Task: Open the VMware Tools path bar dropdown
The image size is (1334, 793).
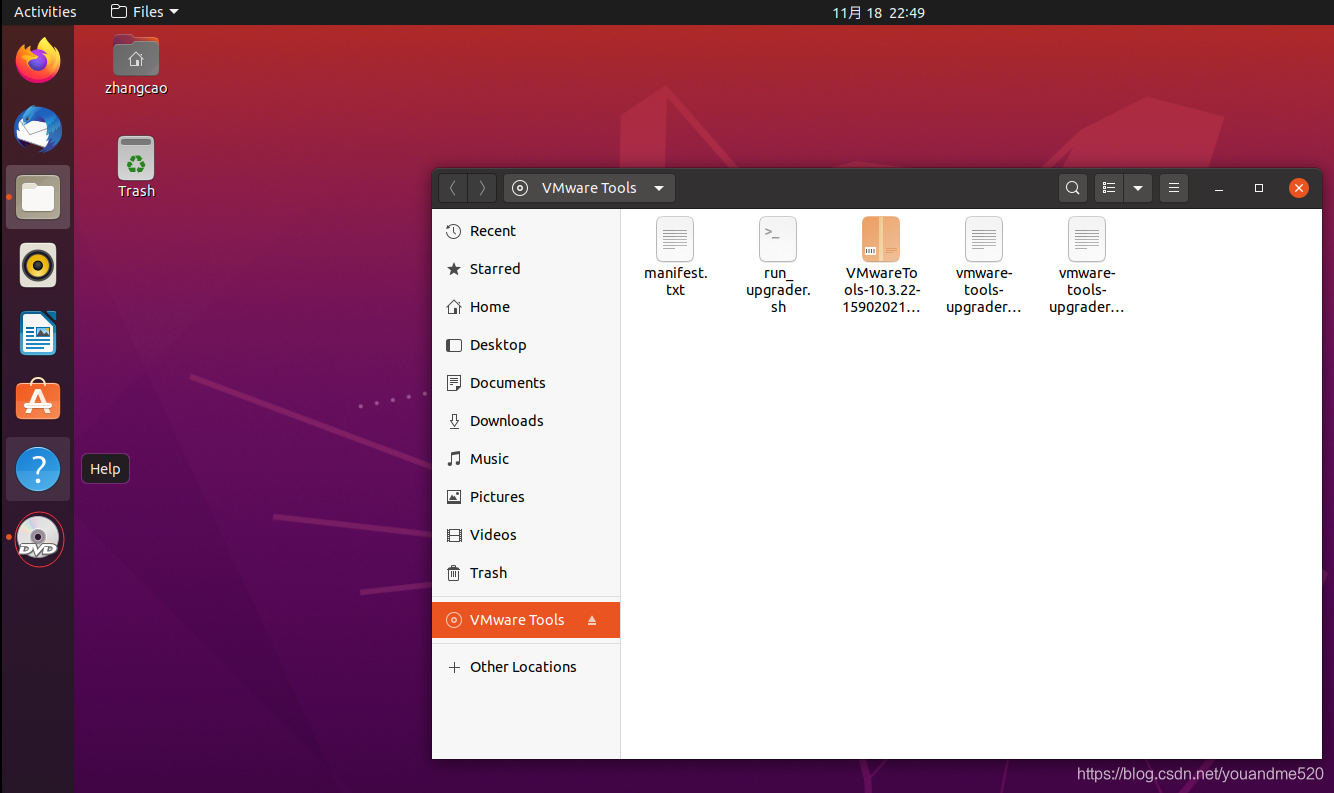Action: point(589,188)
